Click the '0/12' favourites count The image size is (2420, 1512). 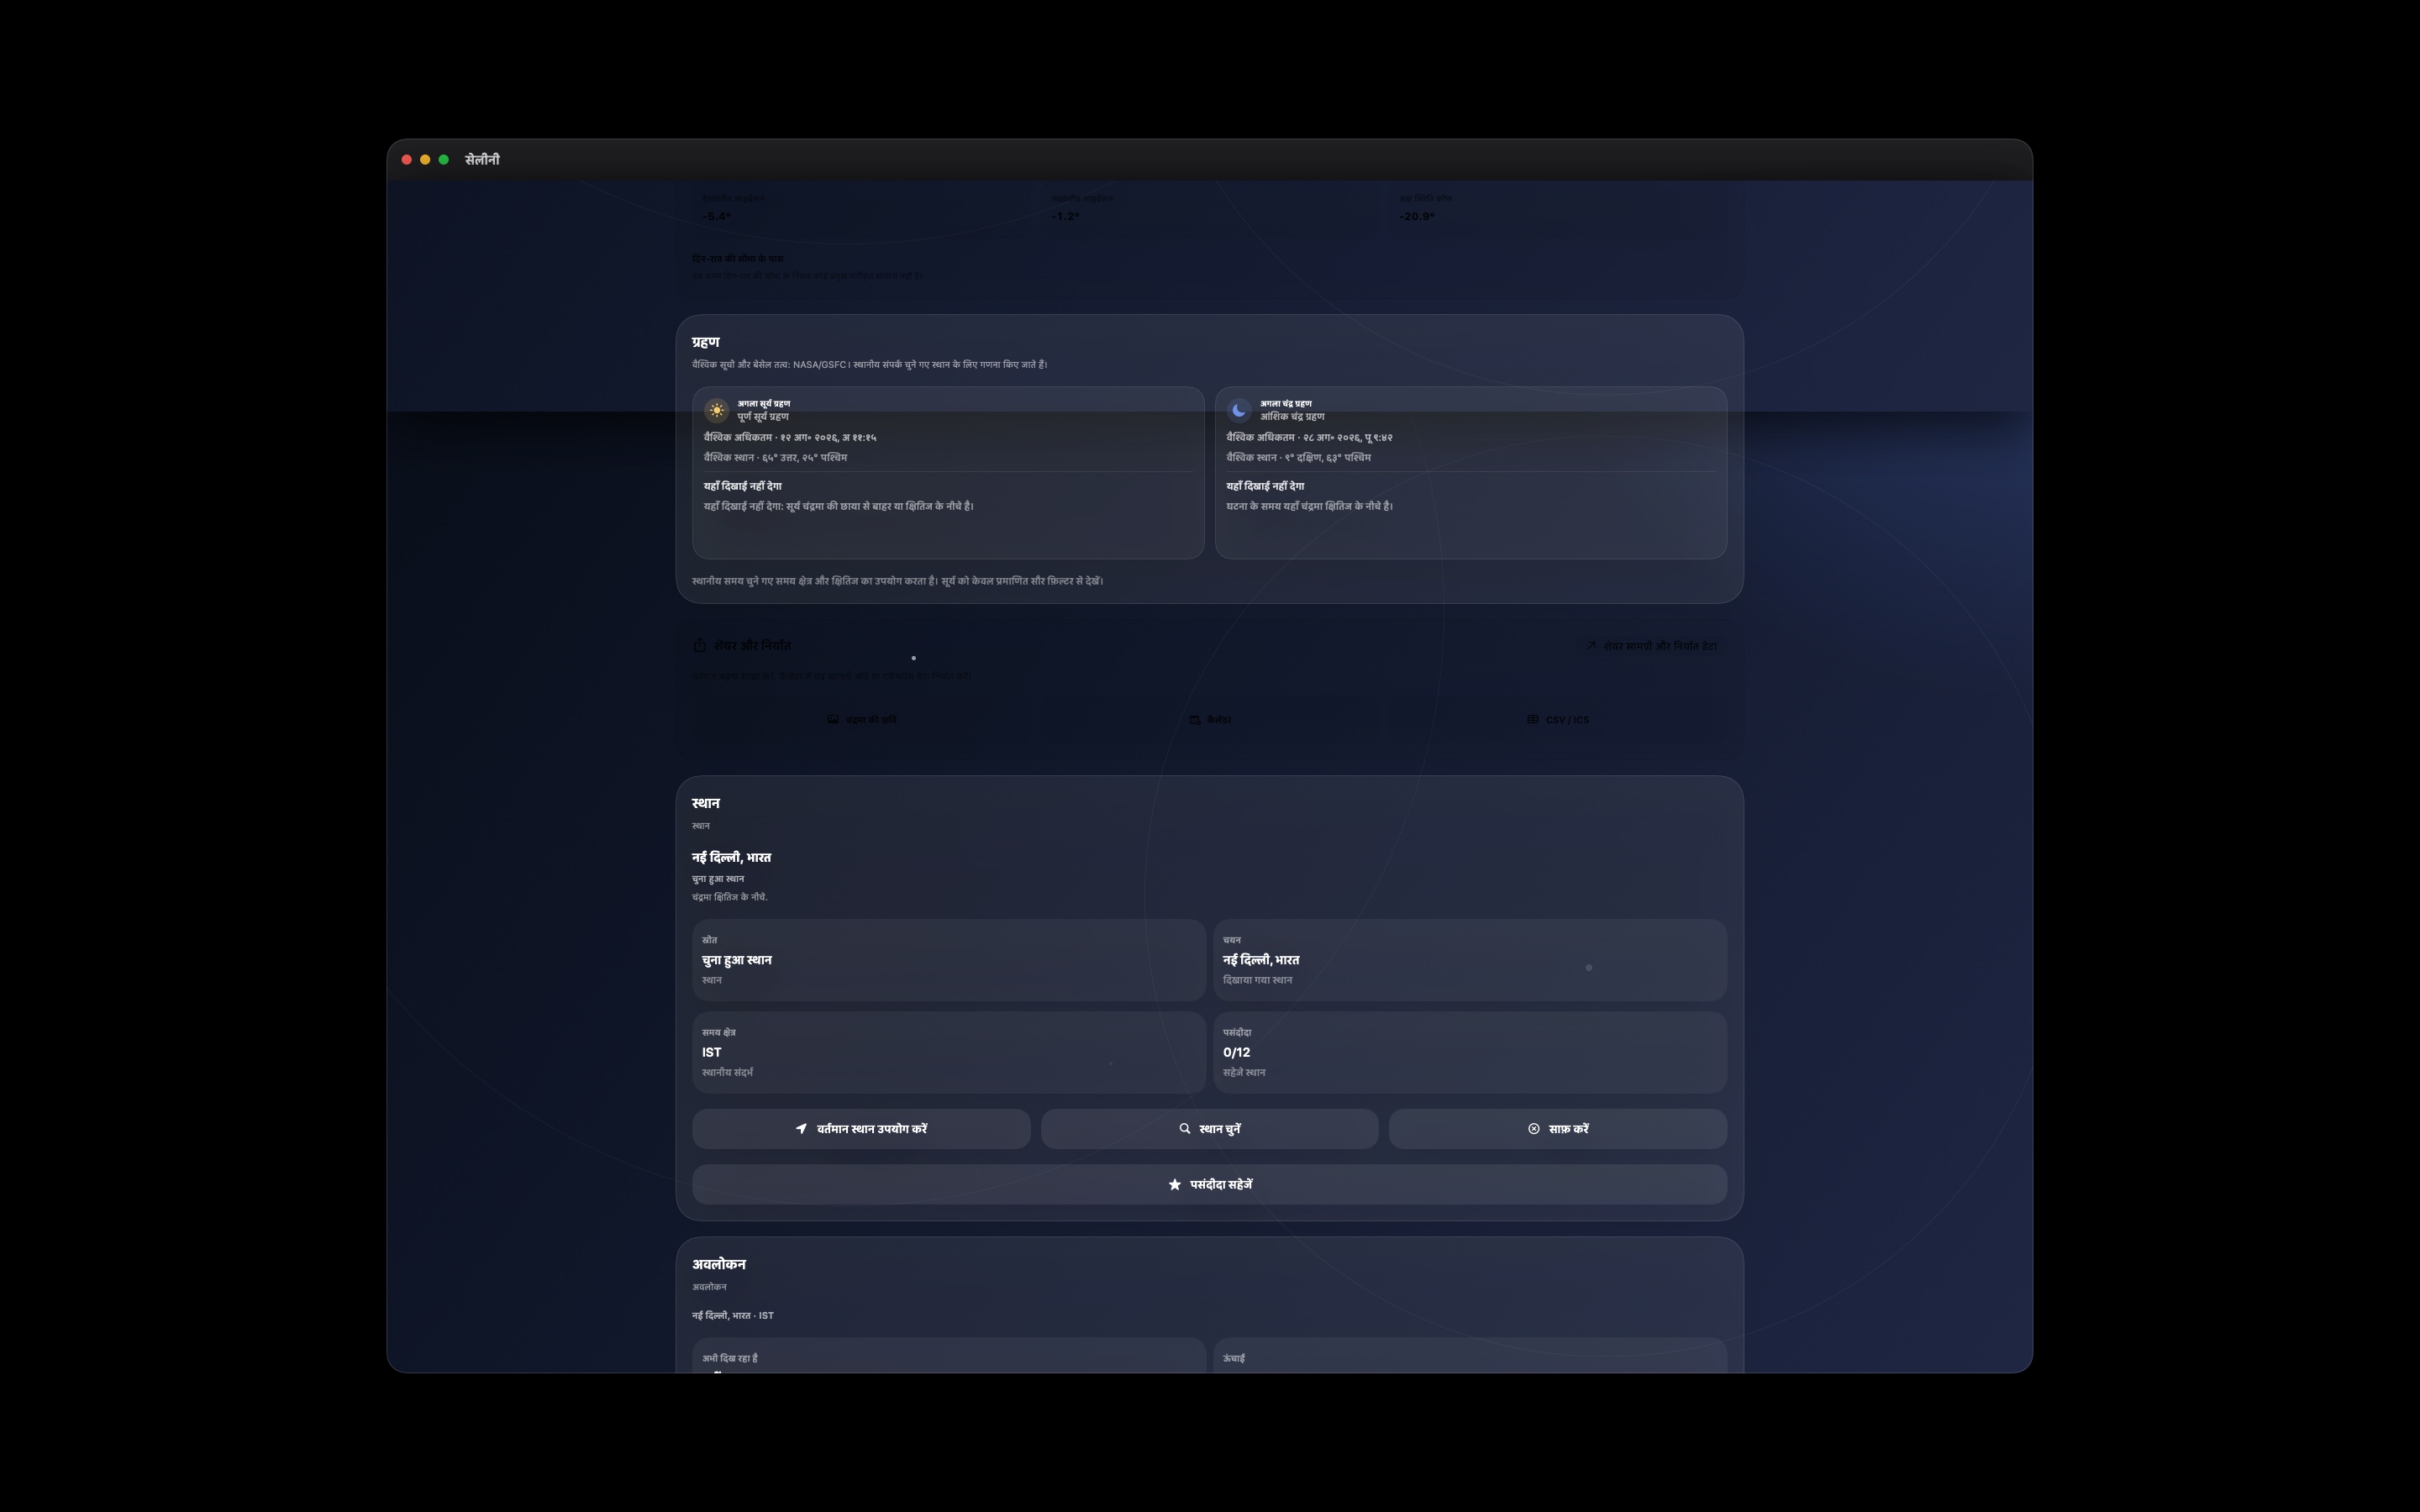(1236, 1053)
